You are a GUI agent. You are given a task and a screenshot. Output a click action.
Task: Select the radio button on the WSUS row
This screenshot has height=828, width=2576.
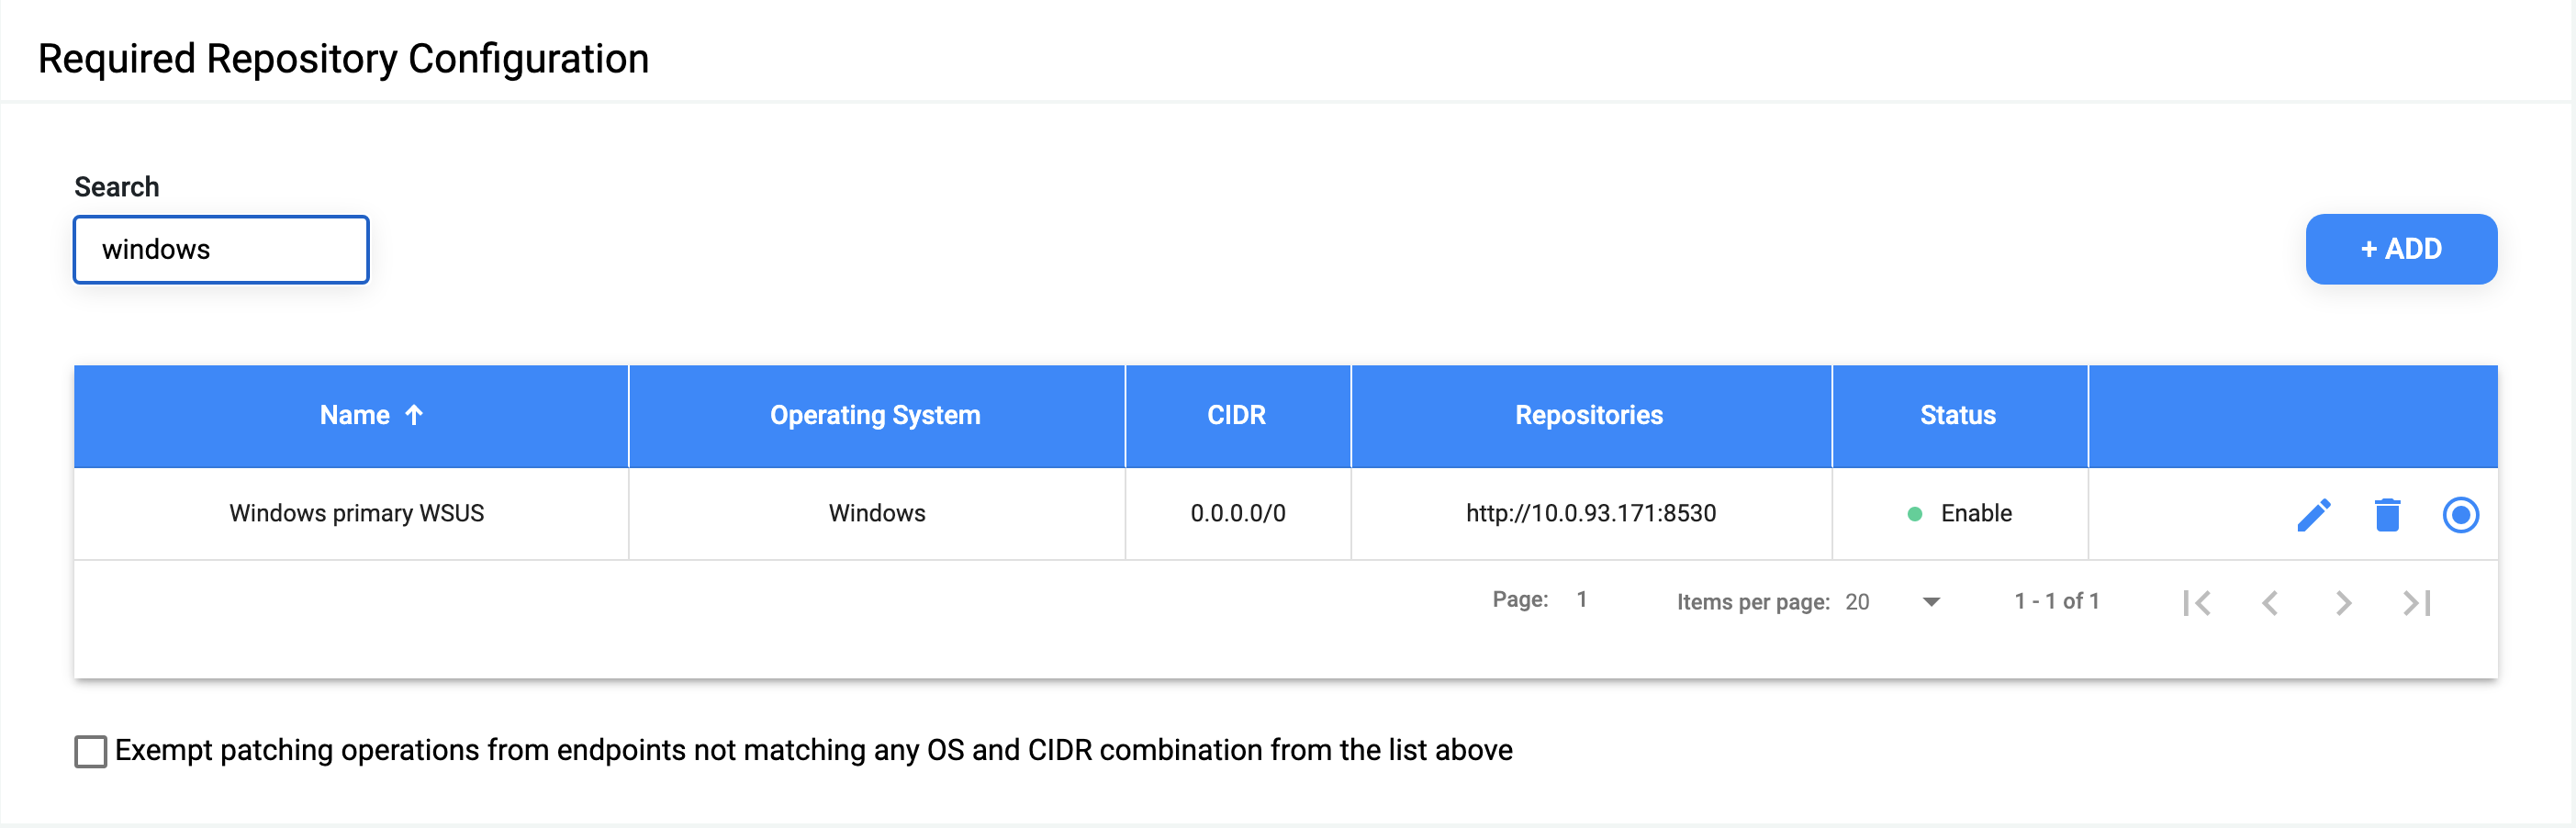pyautogui.click(x=2460, y=514)
